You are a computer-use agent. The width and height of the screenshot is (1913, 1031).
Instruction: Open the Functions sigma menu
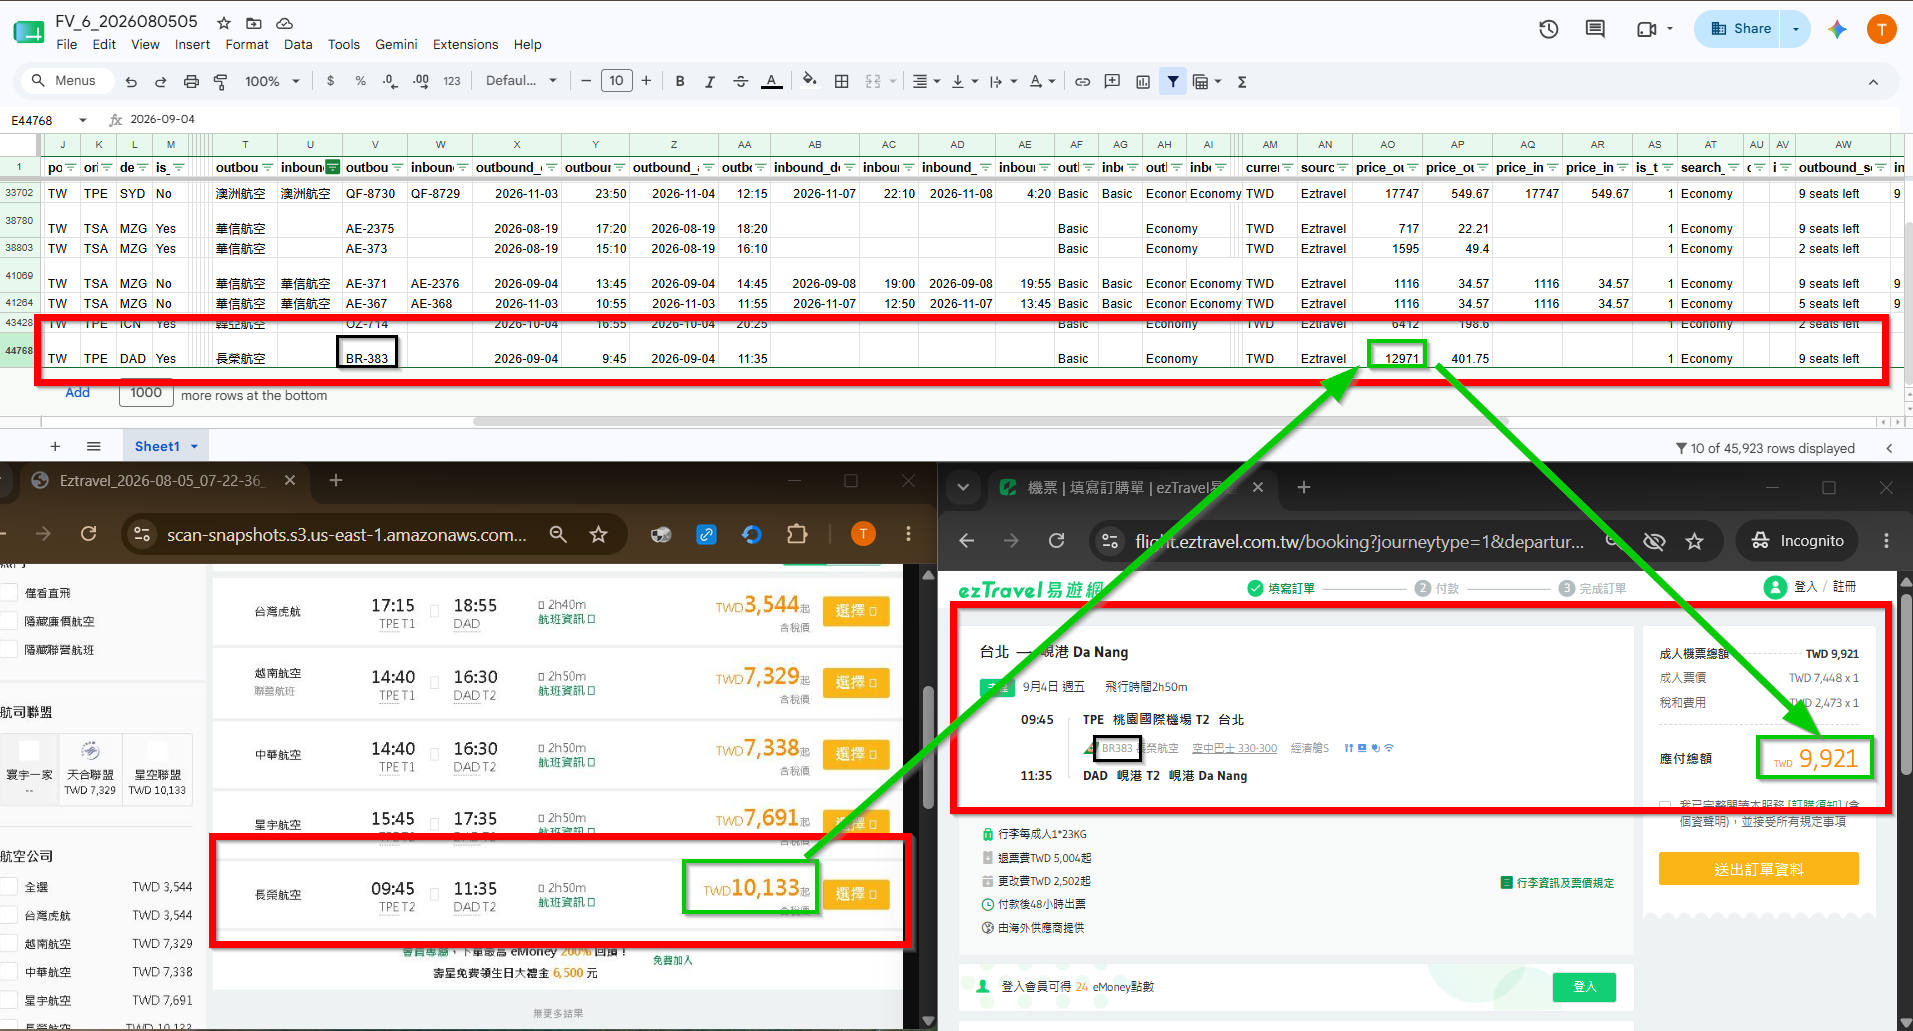click(x=1242, y=81)
